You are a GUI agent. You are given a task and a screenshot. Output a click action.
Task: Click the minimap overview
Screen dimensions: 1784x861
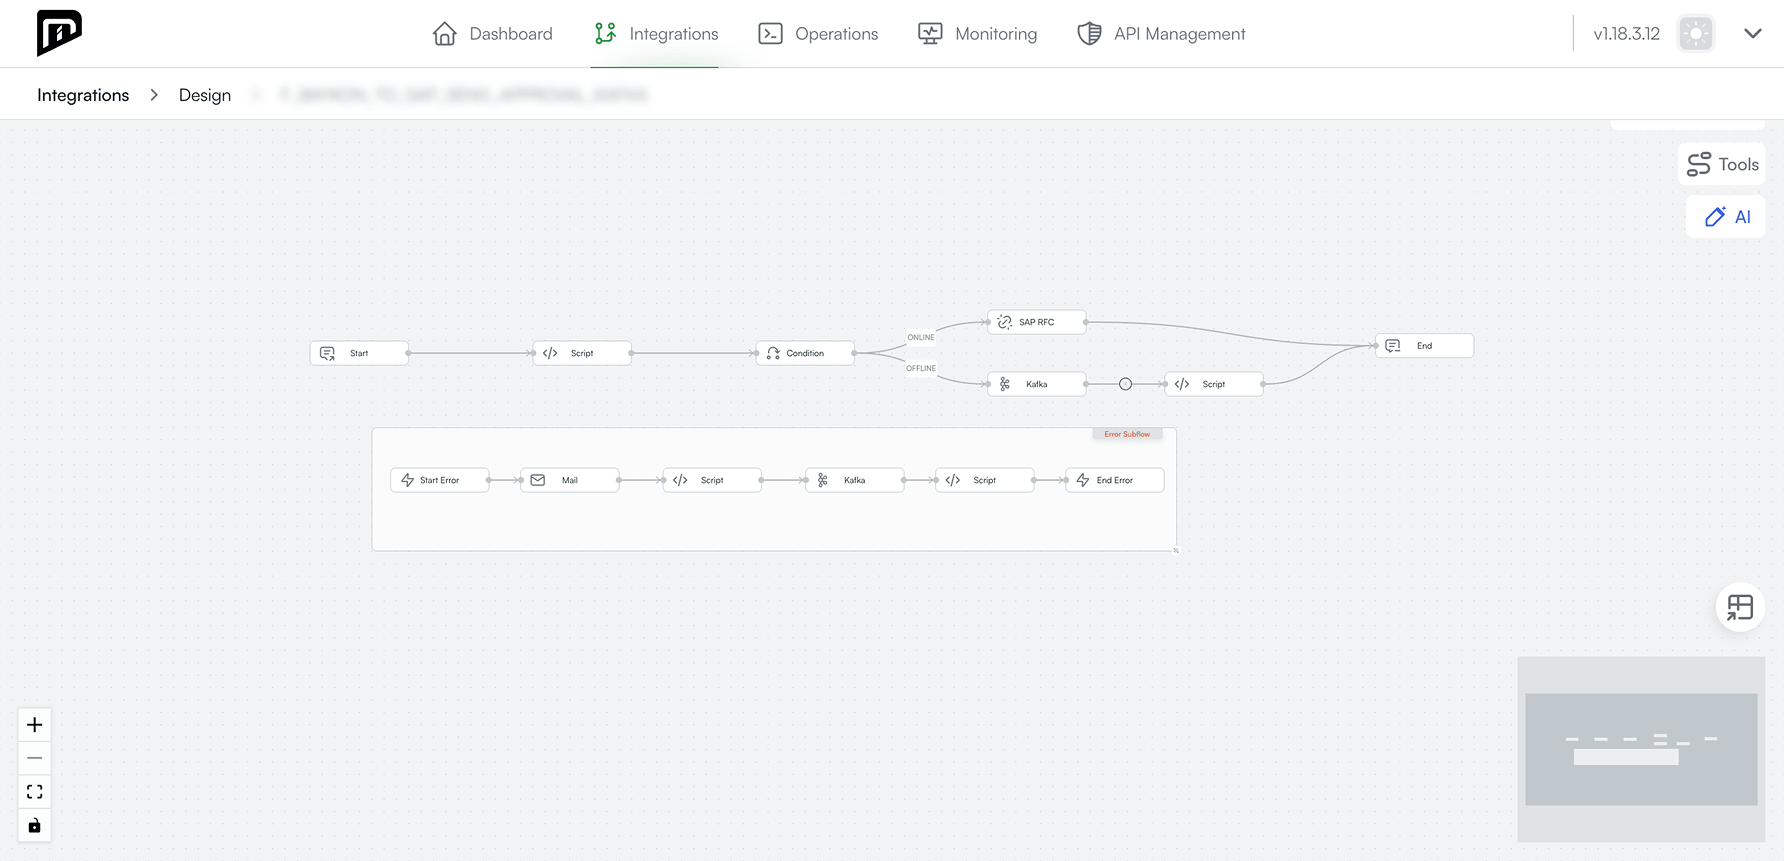coord(1641,749)
